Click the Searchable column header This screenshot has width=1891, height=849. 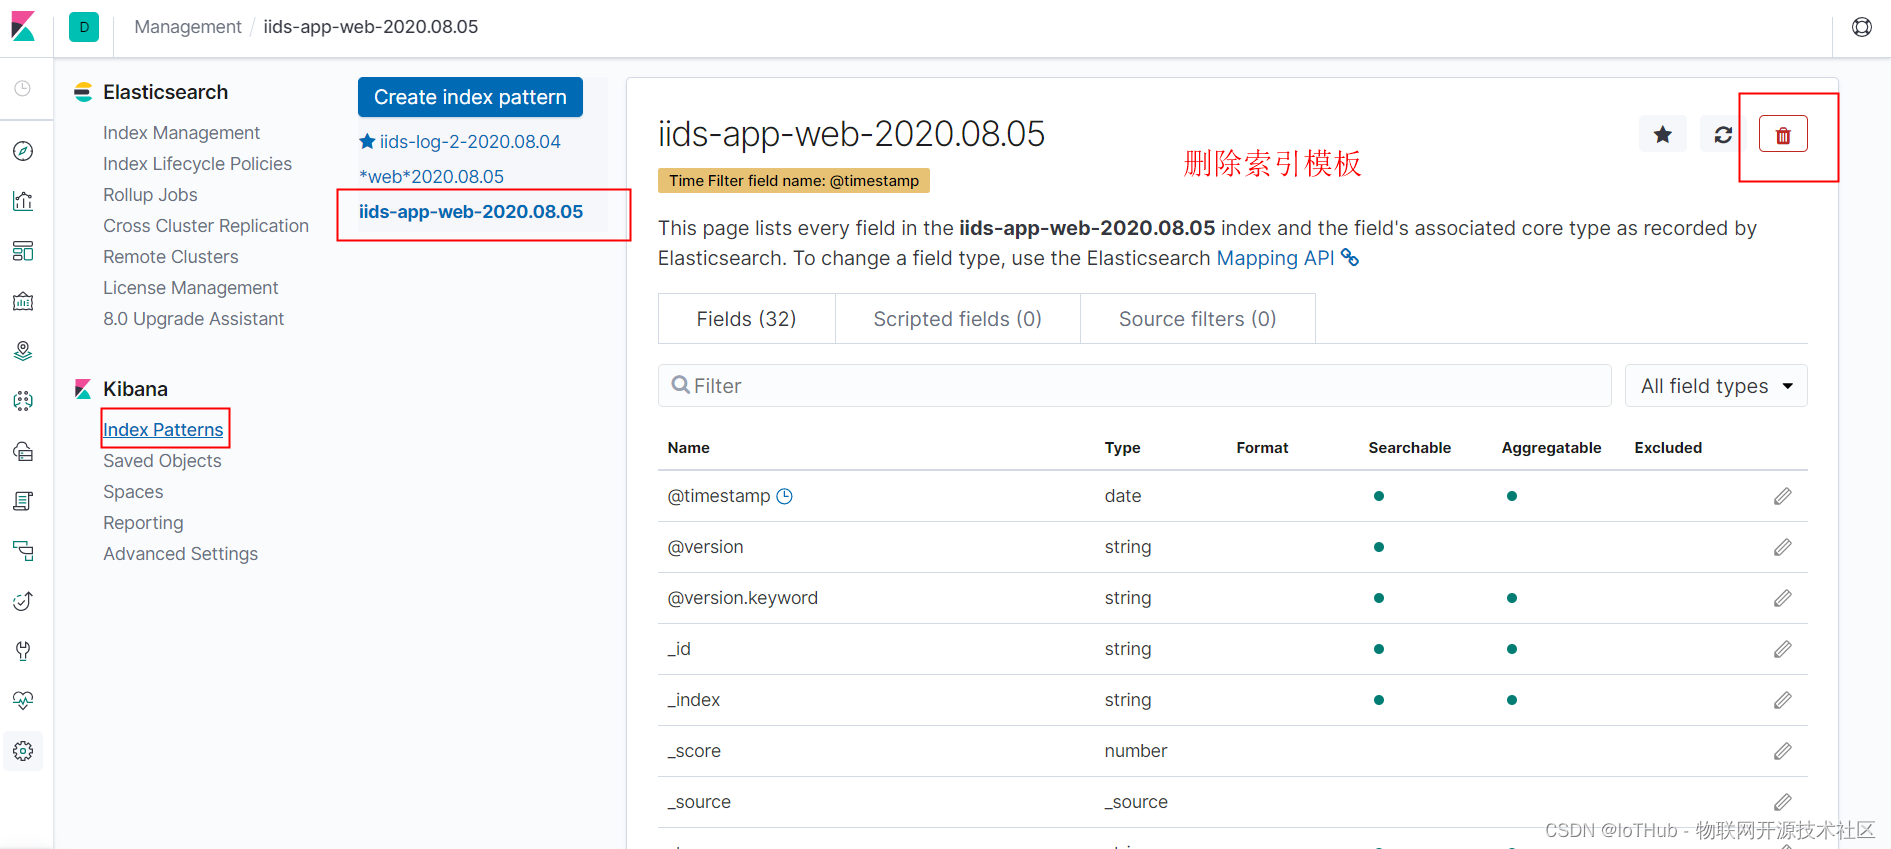click(1409, 448)
